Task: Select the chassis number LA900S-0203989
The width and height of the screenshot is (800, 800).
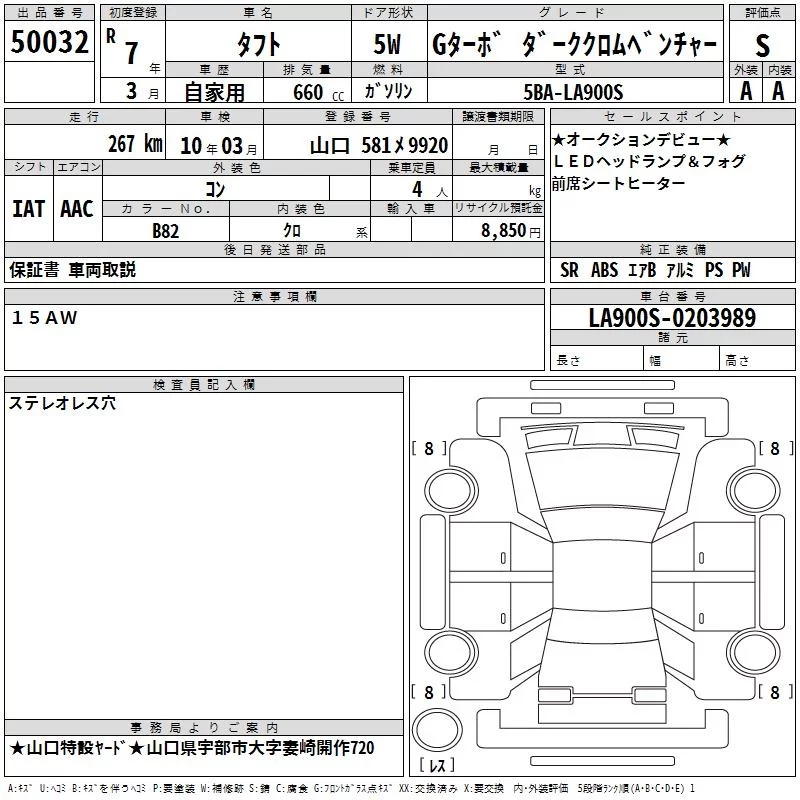Action: tap(671, 319)
